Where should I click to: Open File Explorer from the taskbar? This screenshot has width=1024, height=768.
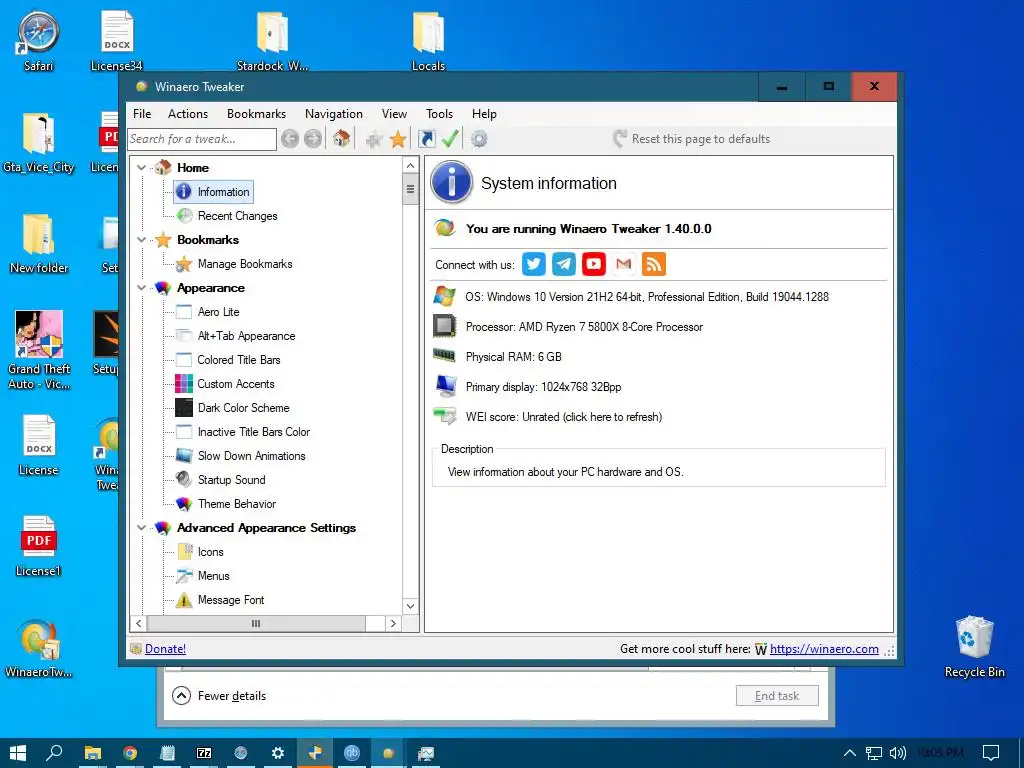pyautogui.click(x=93, y=753)
